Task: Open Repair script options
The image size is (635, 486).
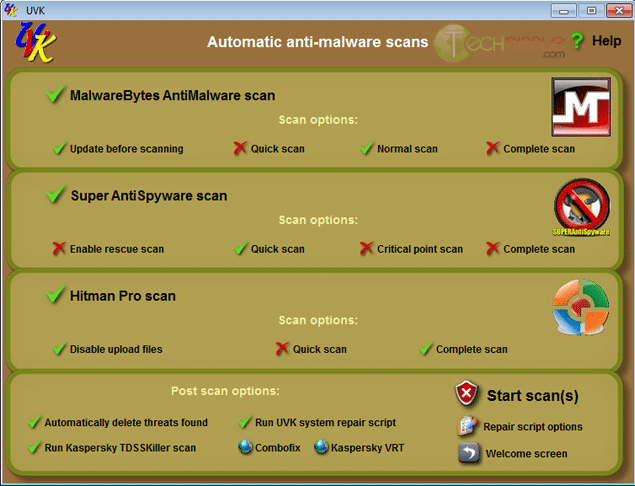Action: point(533,427)
